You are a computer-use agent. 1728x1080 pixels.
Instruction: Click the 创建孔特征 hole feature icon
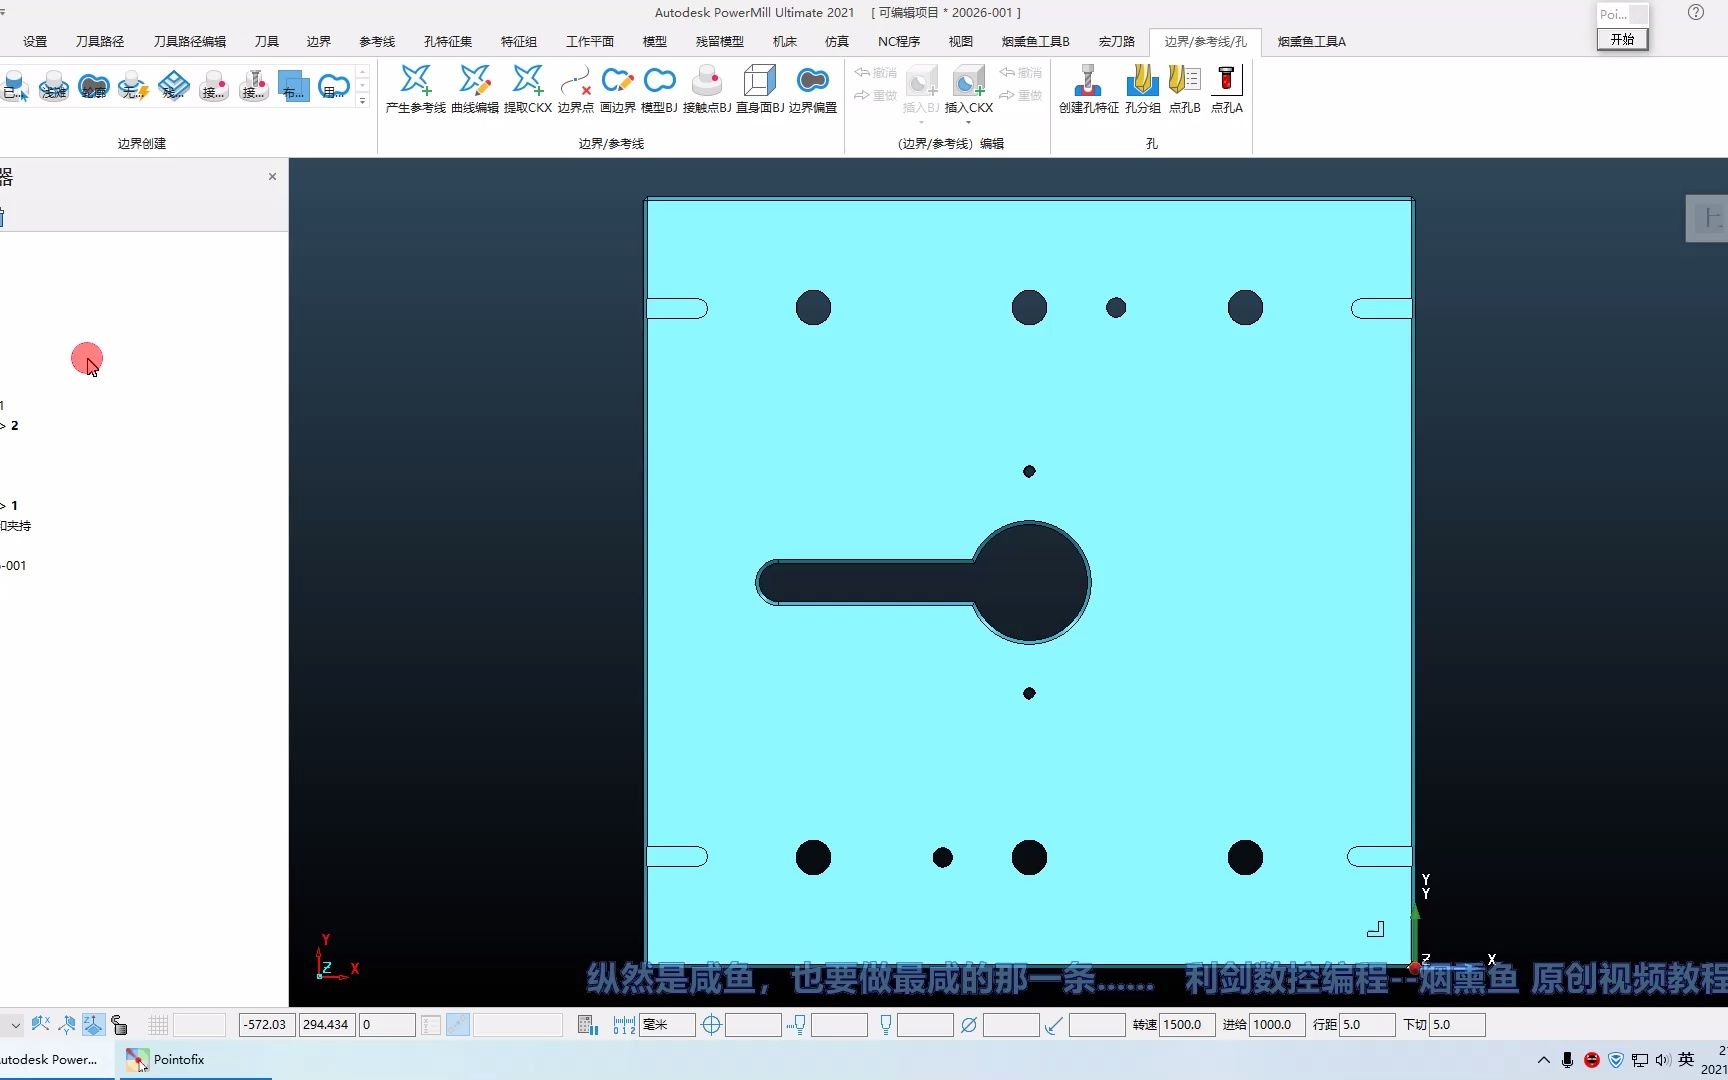(1088, 88)
